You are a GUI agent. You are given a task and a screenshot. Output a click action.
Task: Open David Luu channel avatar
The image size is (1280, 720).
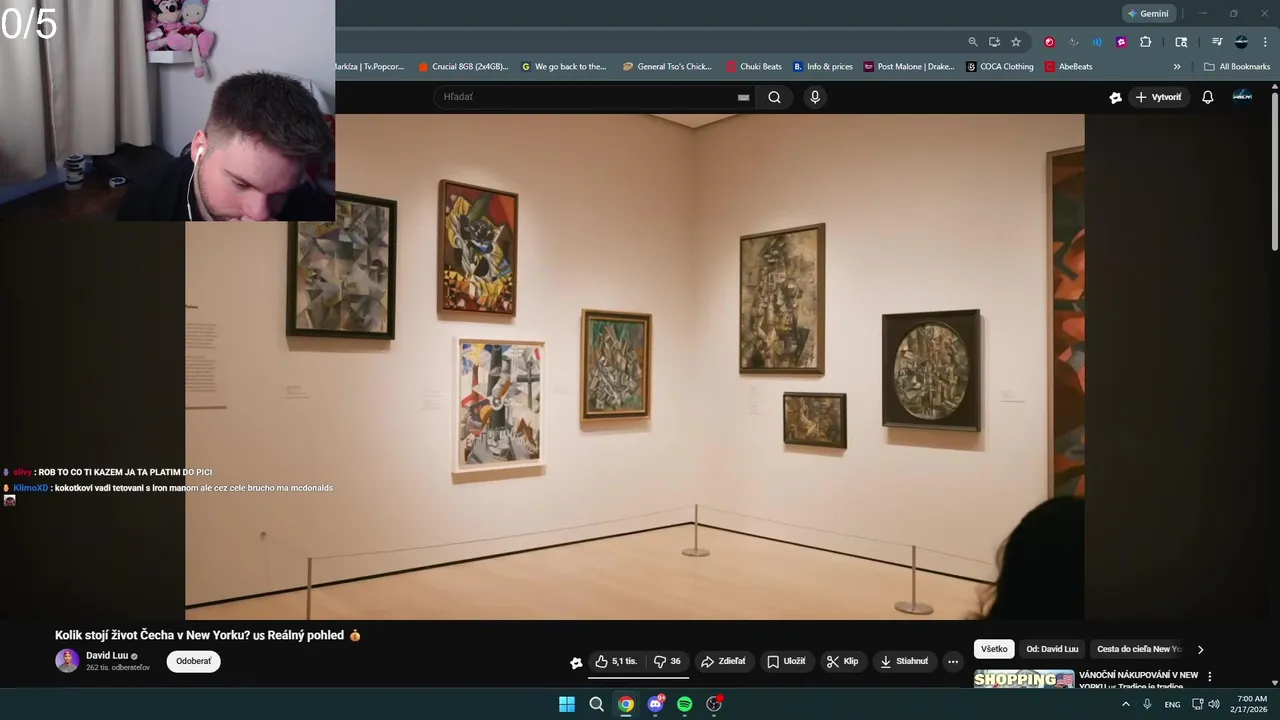pyautogui.click(x=67, y=661)
